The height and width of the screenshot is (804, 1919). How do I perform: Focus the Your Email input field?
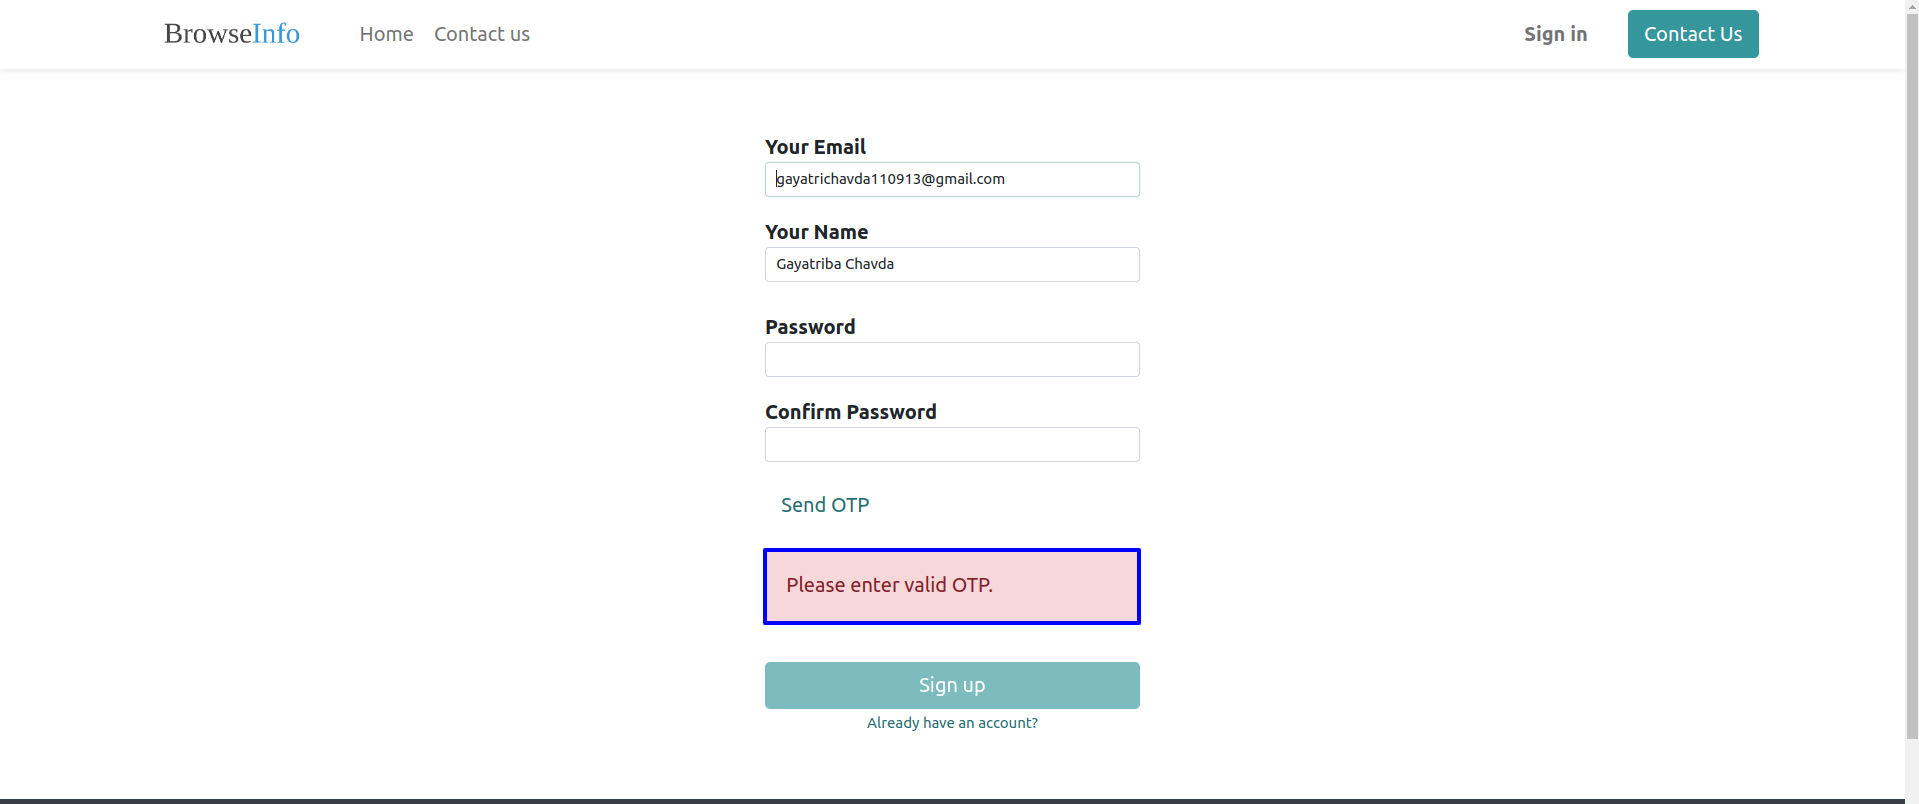[x=952, y=179]
